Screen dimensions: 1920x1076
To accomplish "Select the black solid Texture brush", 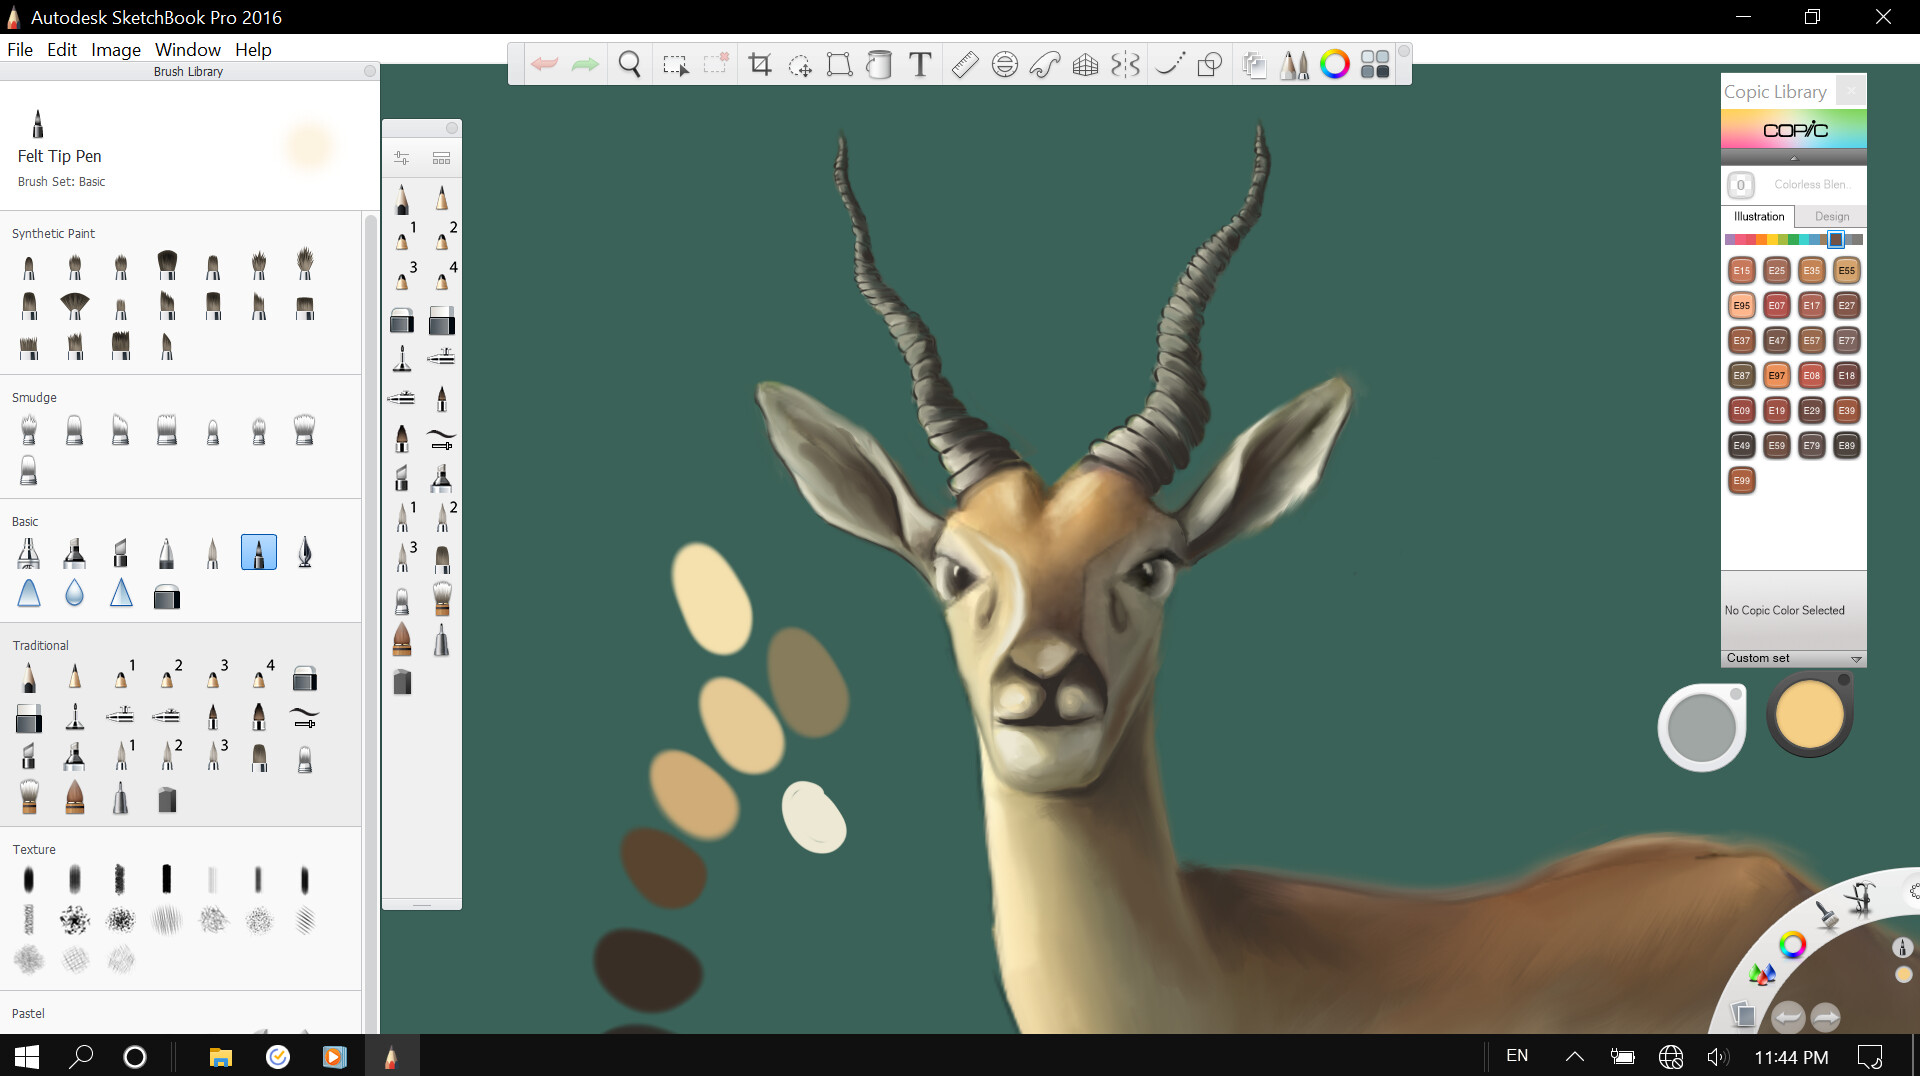I will pos(167,879).
